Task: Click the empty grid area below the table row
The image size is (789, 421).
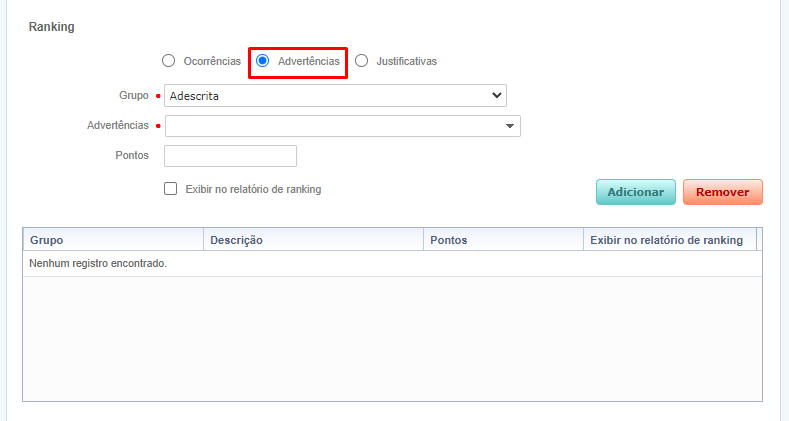Action: tap(391, 340)
